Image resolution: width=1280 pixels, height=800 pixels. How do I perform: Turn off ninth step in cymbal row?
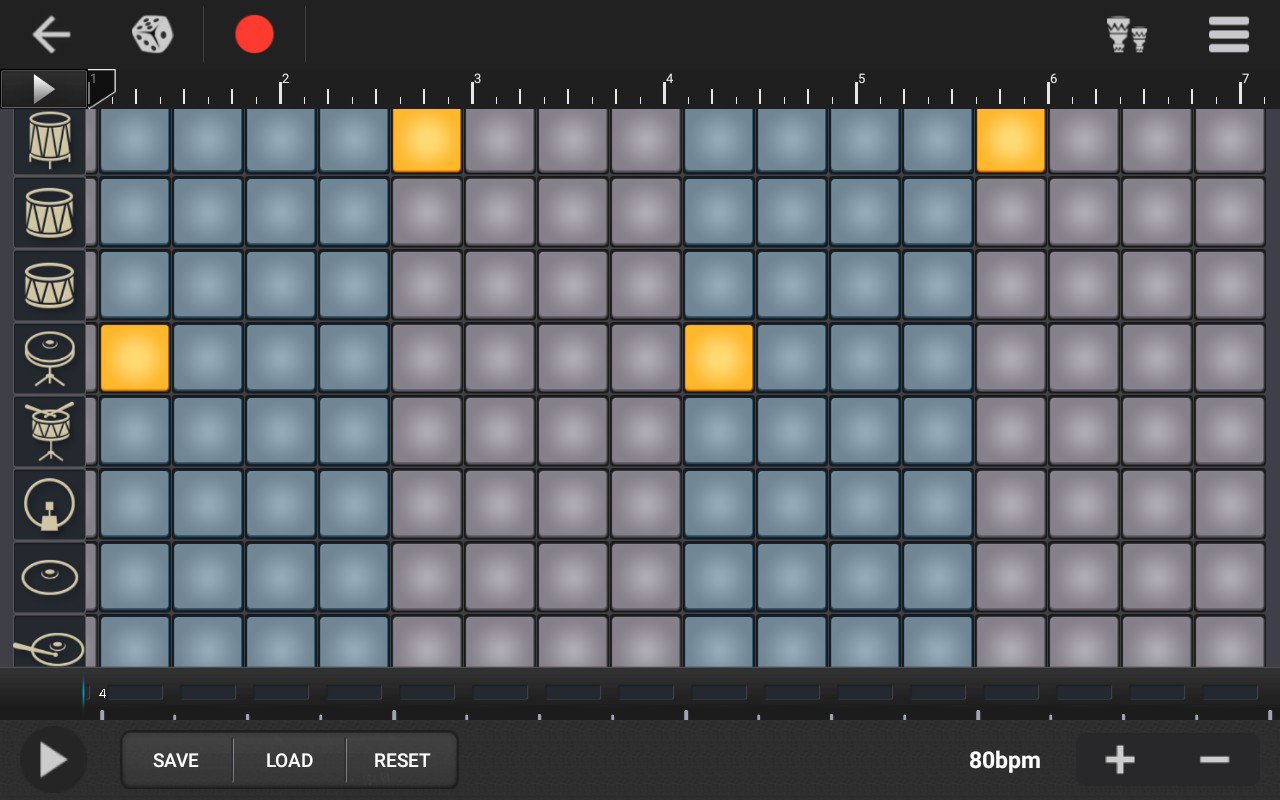[x=719, y=358]
